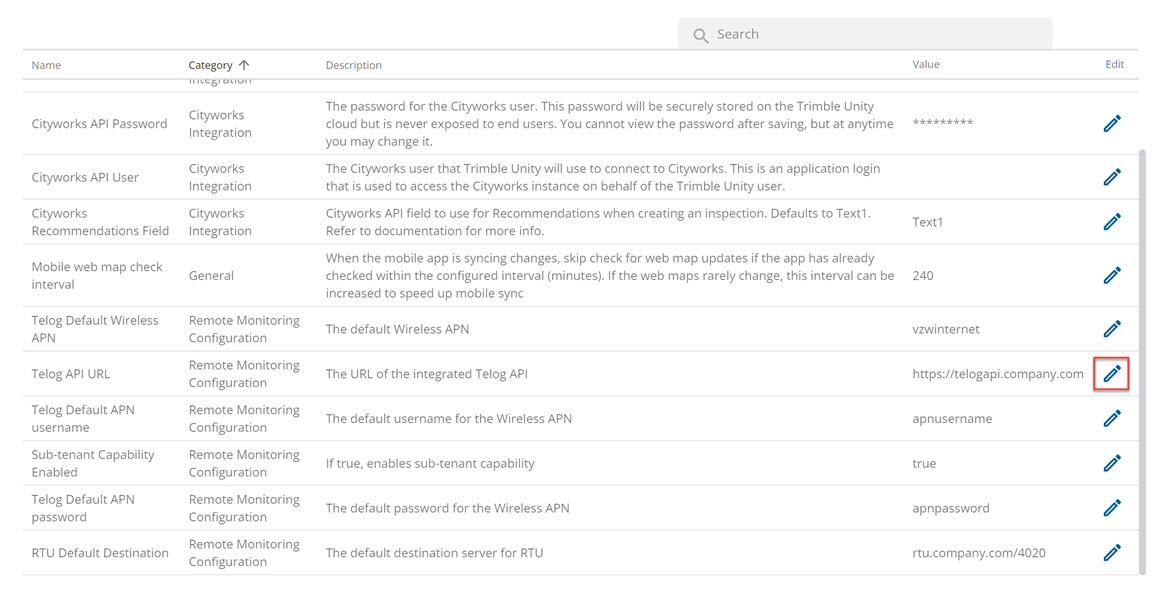Edit Telog Default APN username
This screenshot has height=595, width=1160.
pos(1112,419)
